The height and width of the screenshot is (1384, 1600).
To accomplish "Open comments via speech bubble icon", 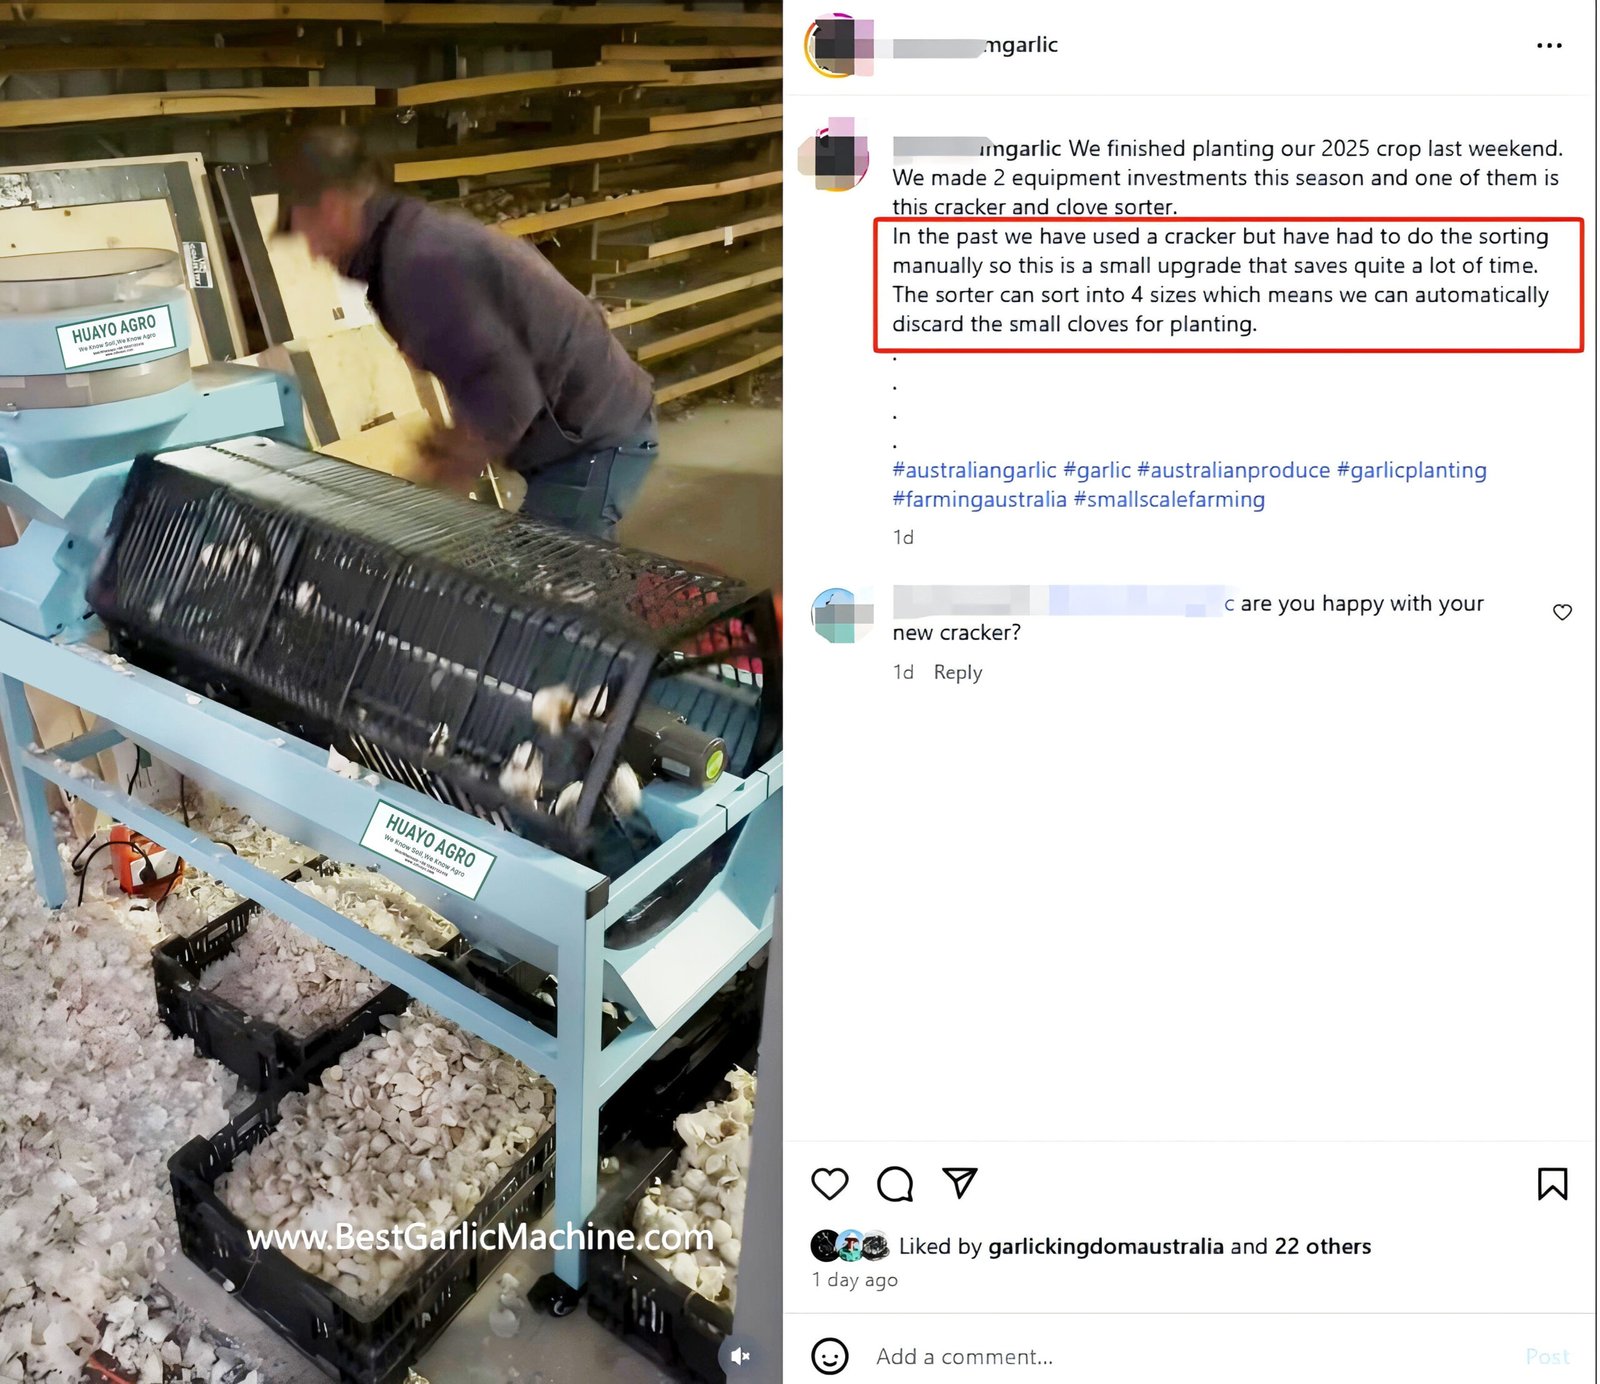I will (x=895, y=1184).
